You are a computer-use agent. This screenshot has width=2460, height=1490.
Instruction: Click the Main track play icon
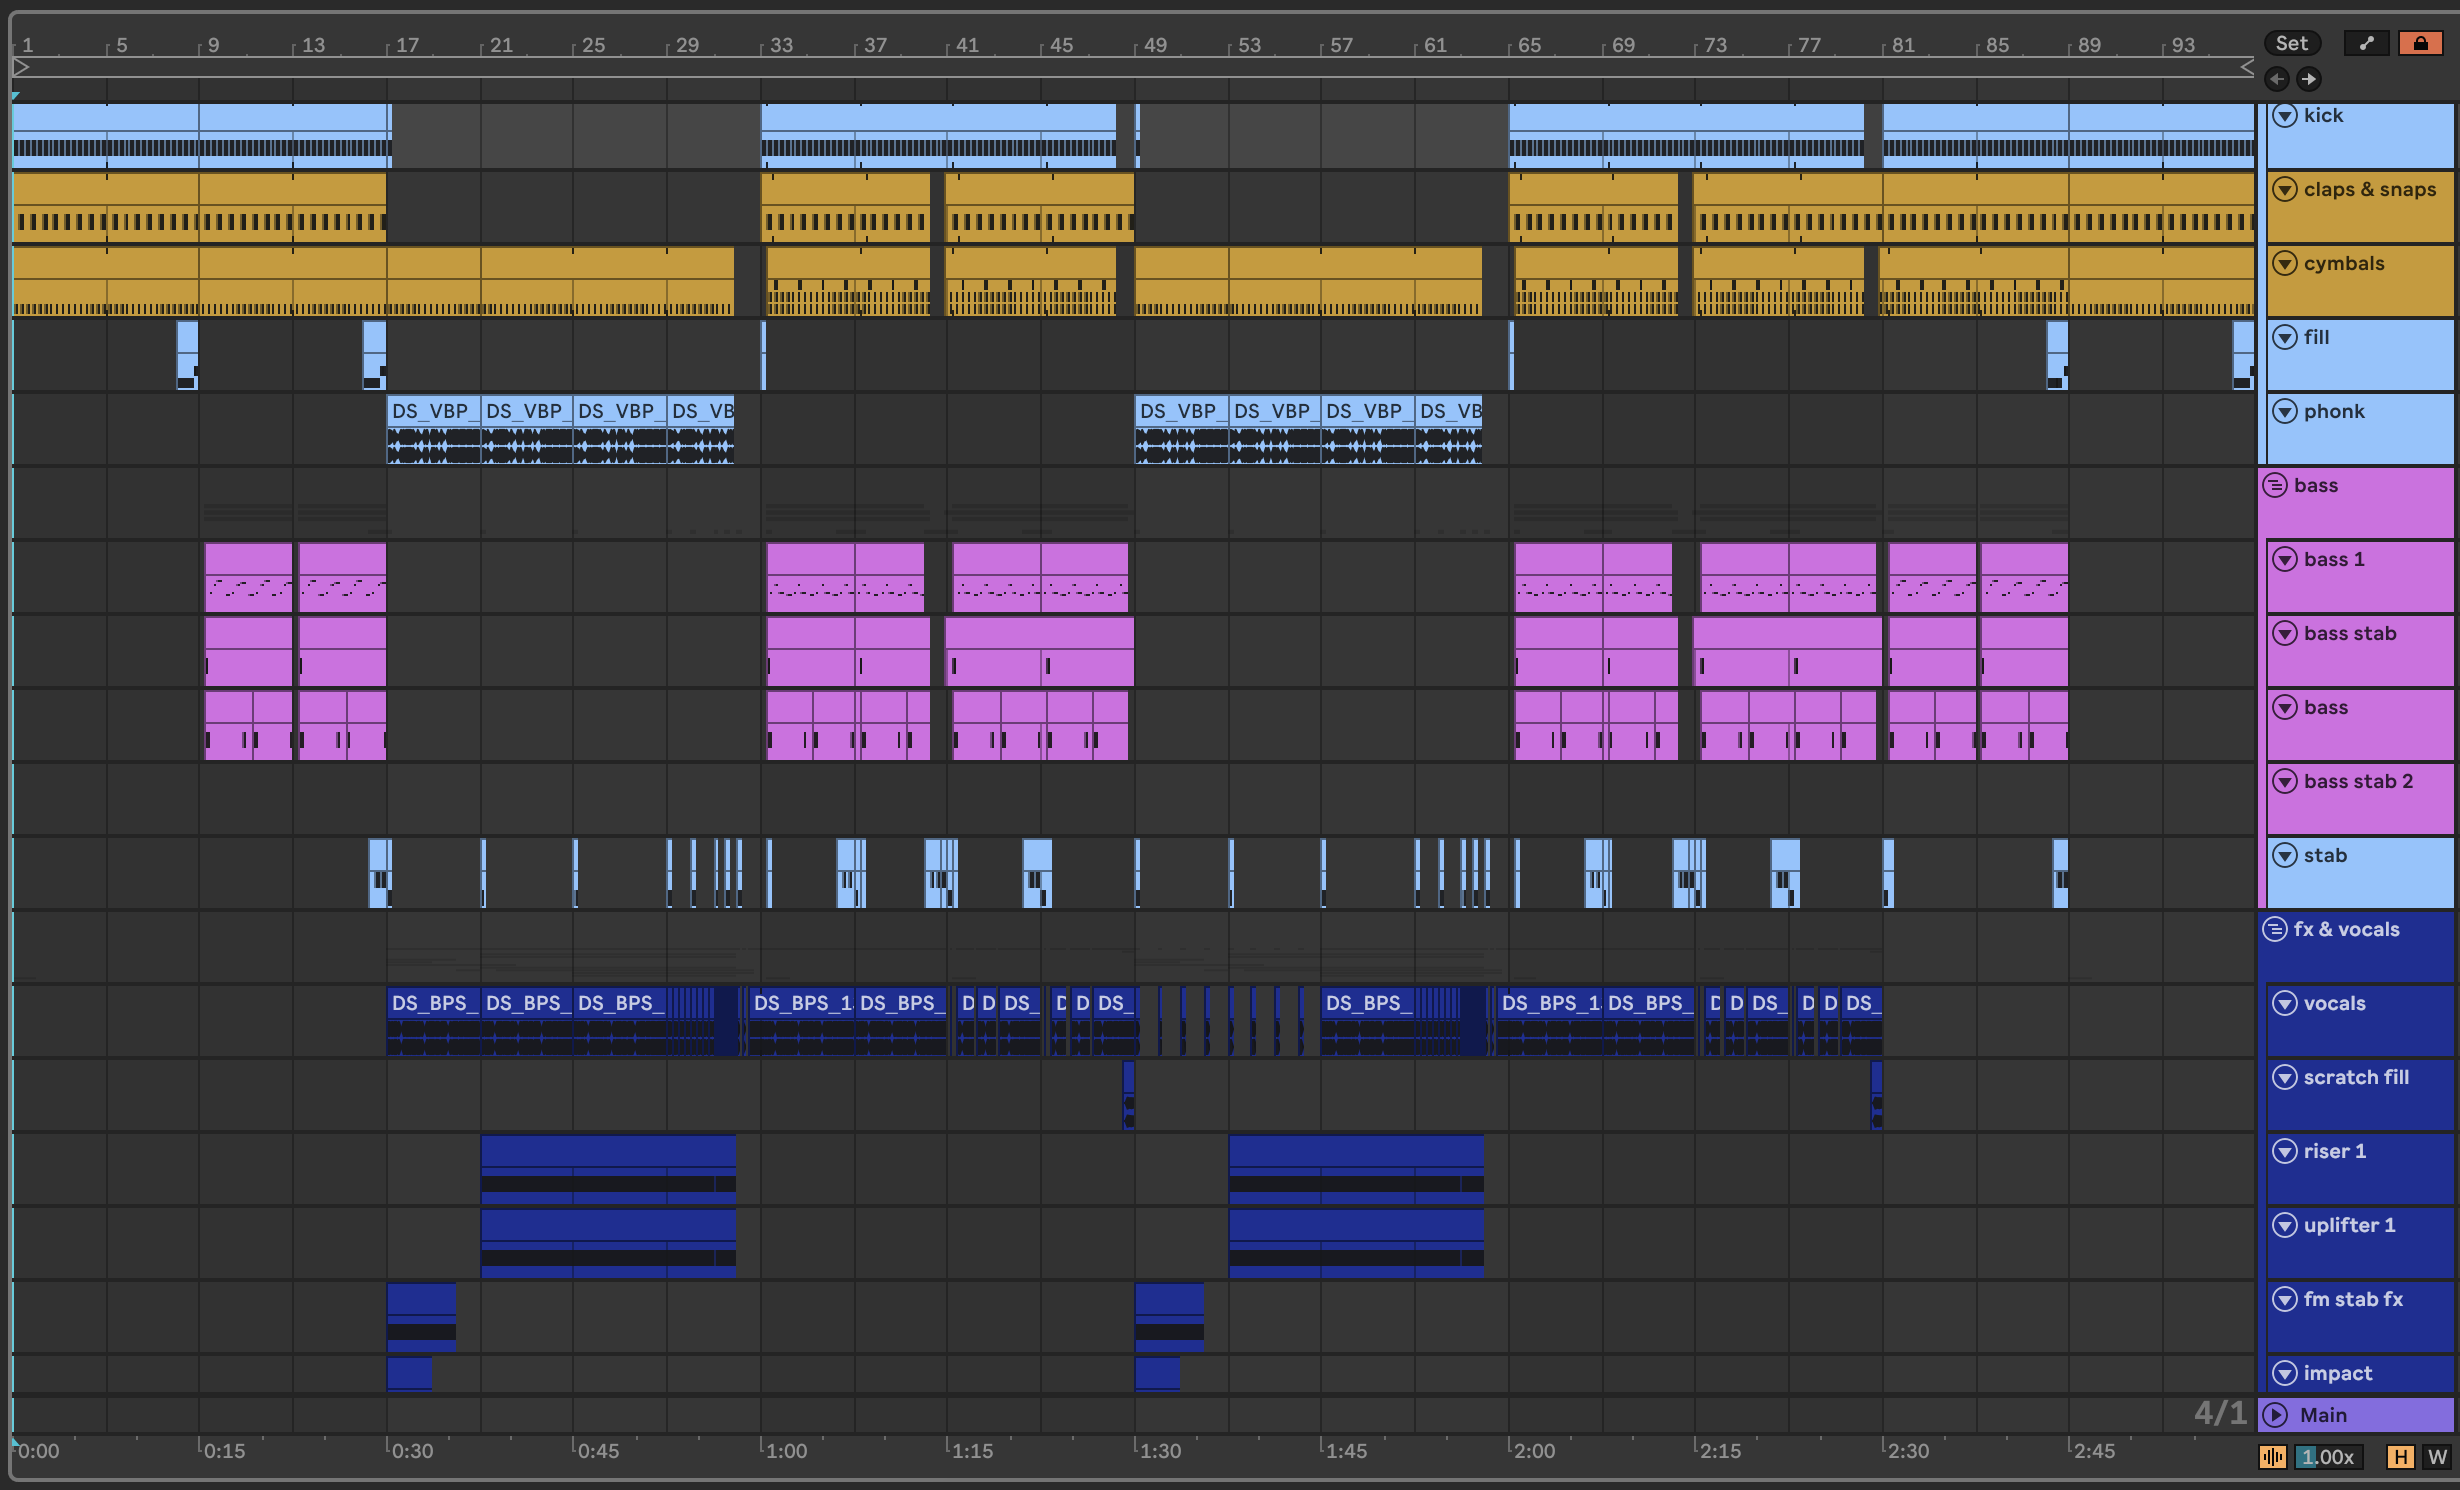[2275, 1415]
